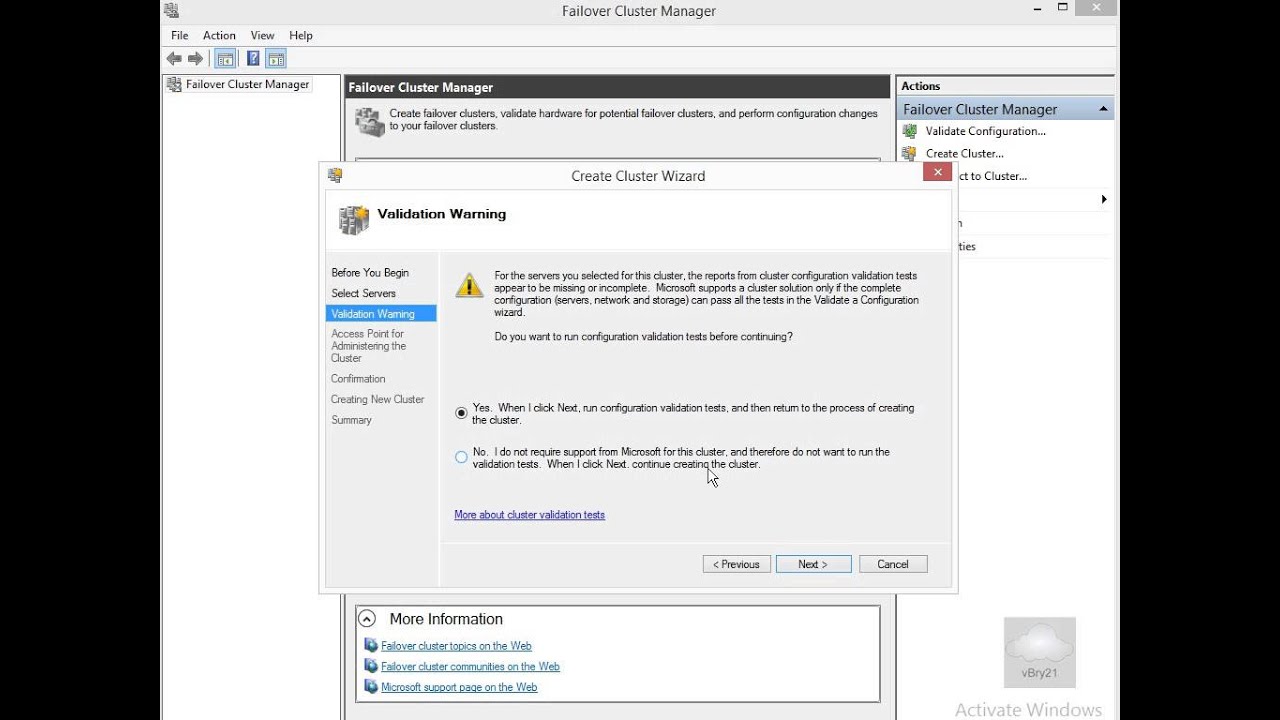Click icon beside Failover cluster topics link
Viewport: 1280px width, 720px height.
tap(371, 646)
